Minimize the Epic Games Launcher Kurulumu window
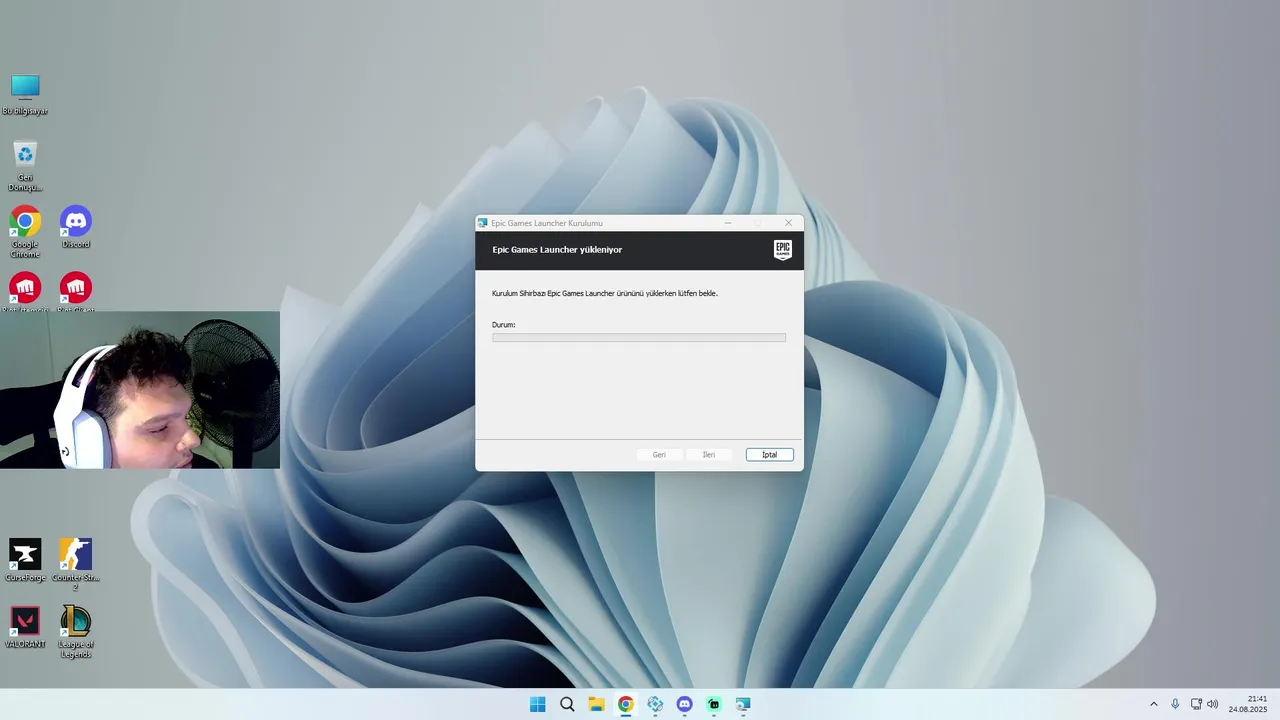The height and width of the screenshot is (720, 1280). [728, 223]
